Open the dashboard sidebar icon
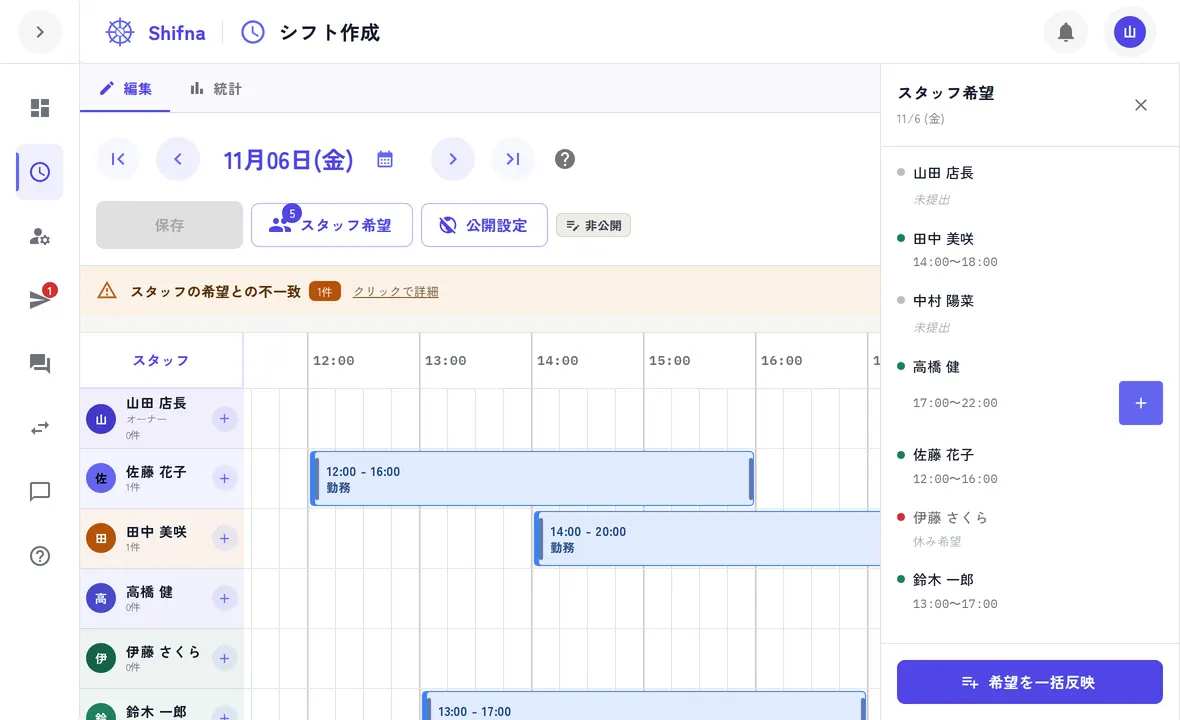 coord(40,108)
